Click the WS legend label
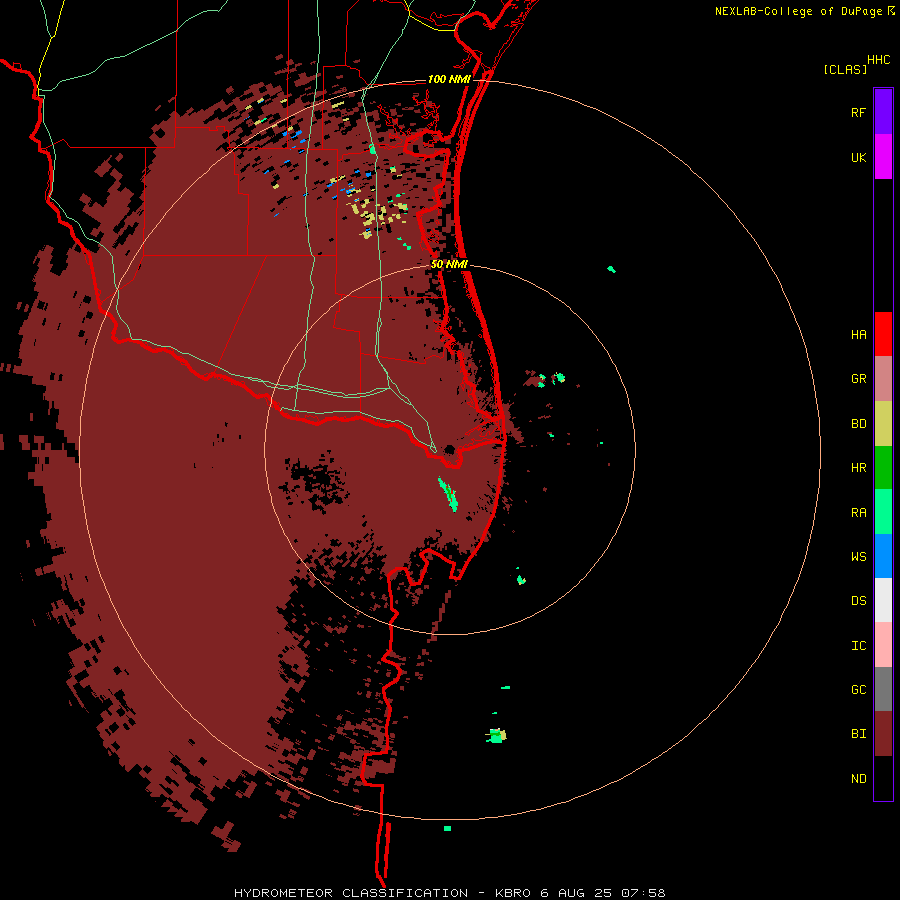This screenshot has width=900, height=900. click(x=858, y=557)
